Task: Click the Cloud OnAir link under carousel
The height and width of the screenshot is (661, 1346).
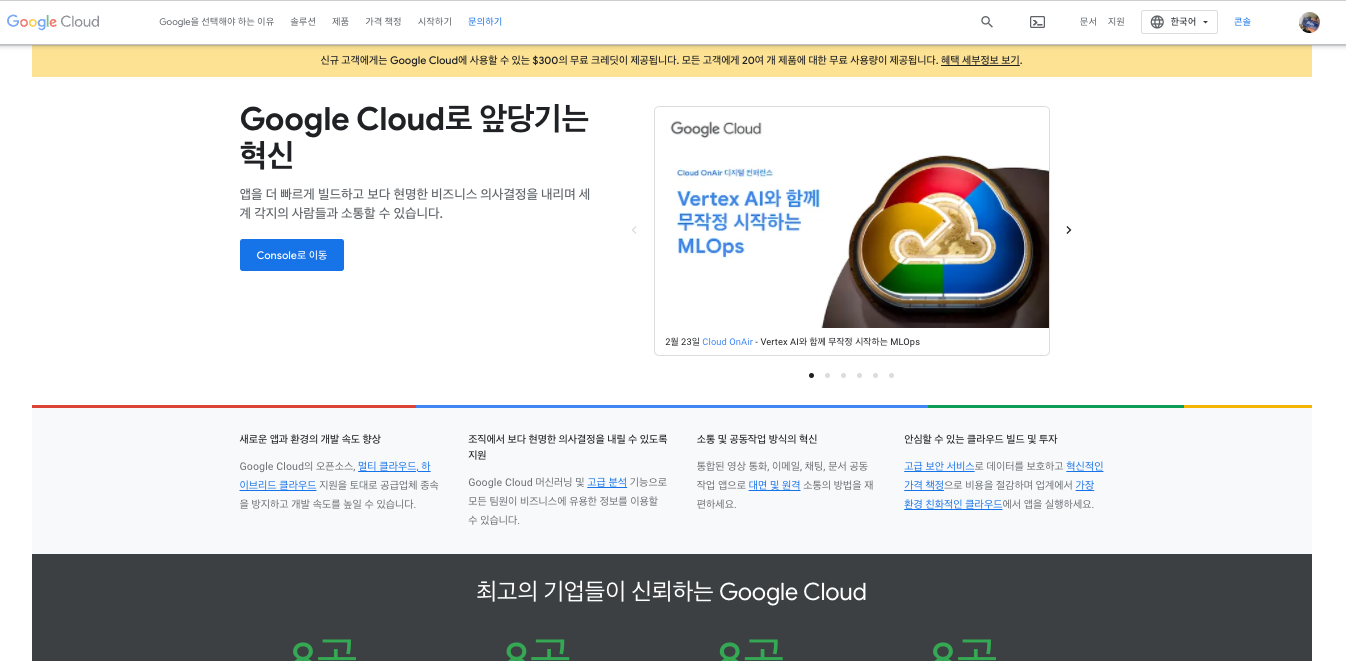Action: 727,342
